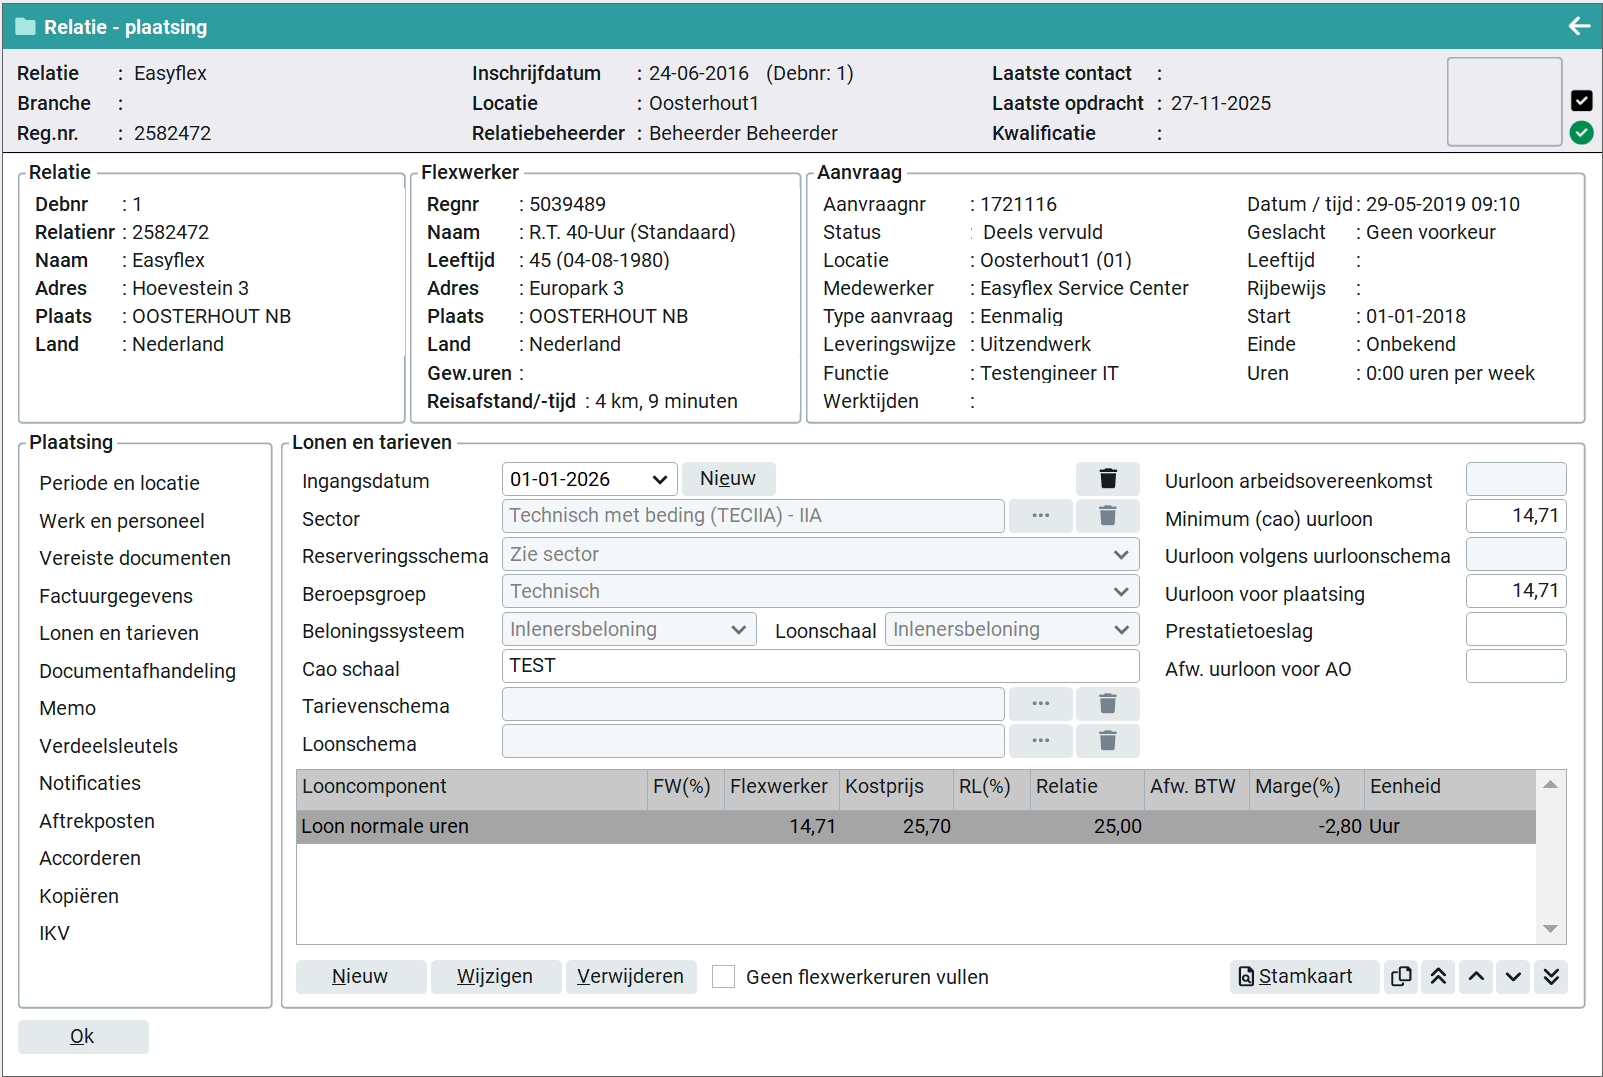Select Verdeelsleutels in the Plaatsing menu
This screenshot has height=1077, width=1603.
click(108, 746)
